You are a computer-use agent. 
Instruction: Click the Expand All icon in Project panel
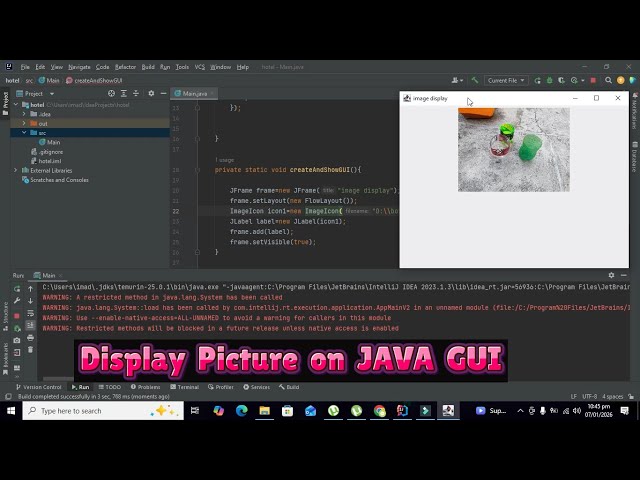point(124,93)
